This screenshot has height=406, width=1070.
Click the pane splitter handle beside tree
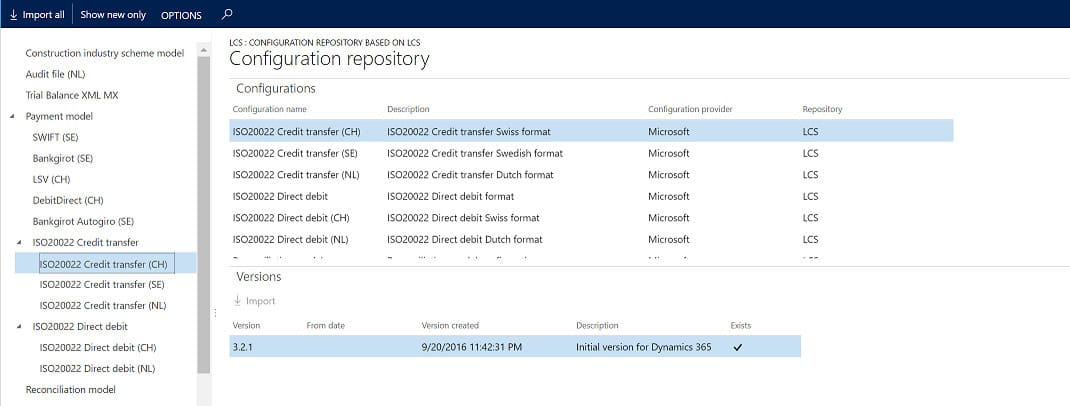(x=215, y=314)
